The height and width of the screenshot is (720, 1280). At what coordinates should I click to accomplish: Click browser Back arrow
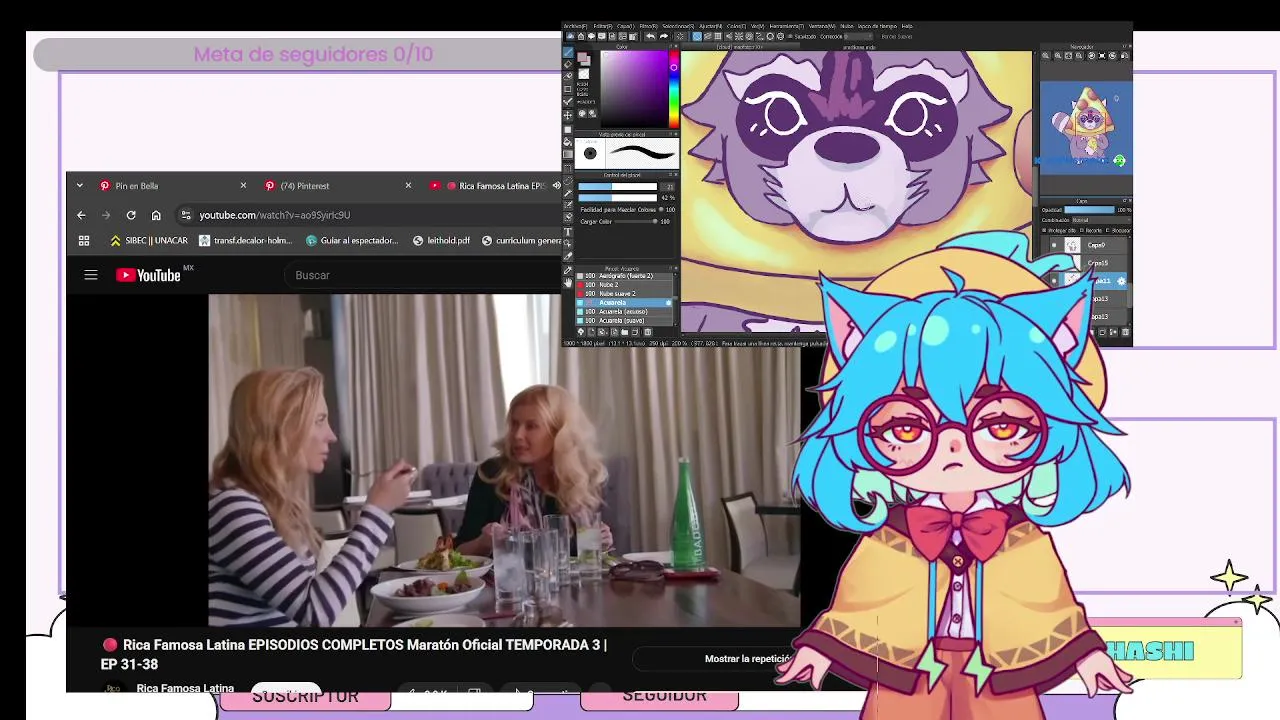(x=81, y=215)
